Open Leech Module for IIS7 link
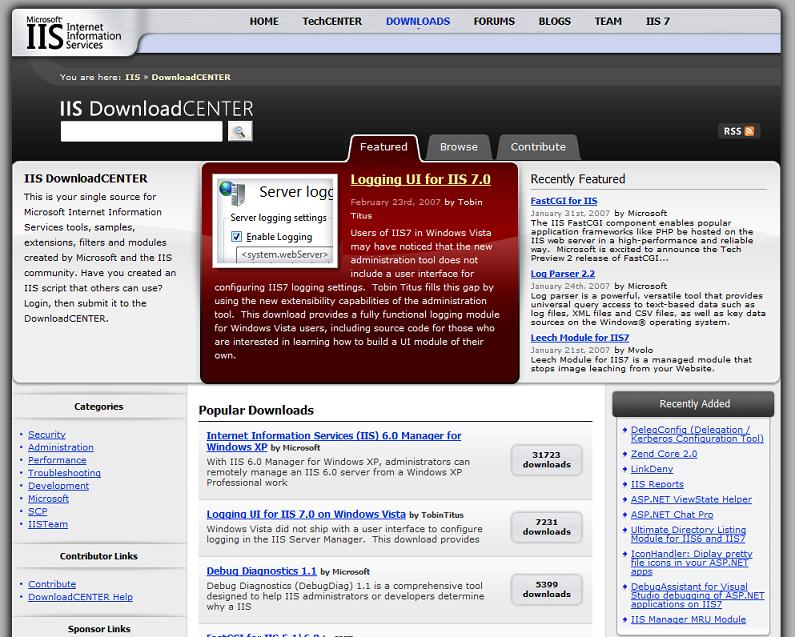 tap(580, 338)
